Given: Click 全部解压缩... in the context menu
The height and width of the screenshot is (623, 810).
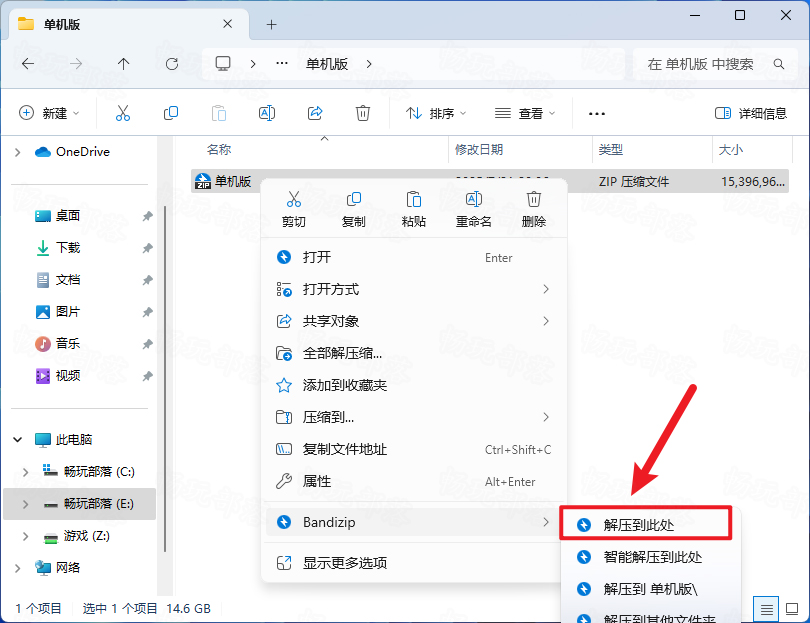Looking at the screenshot, I should click(413, 353).
